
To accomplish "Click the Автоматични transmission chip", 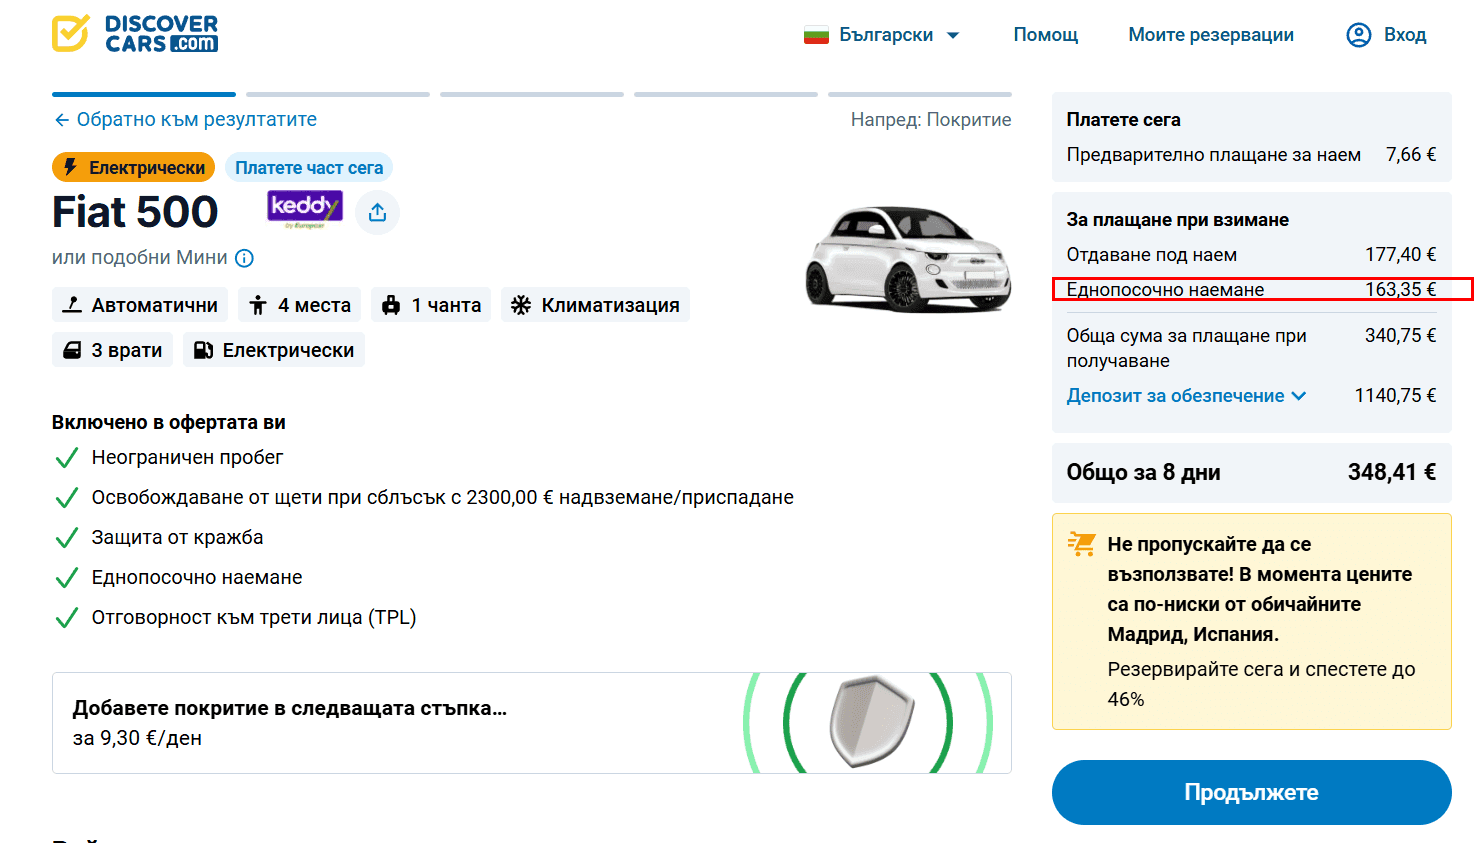I will coord(140,305).
